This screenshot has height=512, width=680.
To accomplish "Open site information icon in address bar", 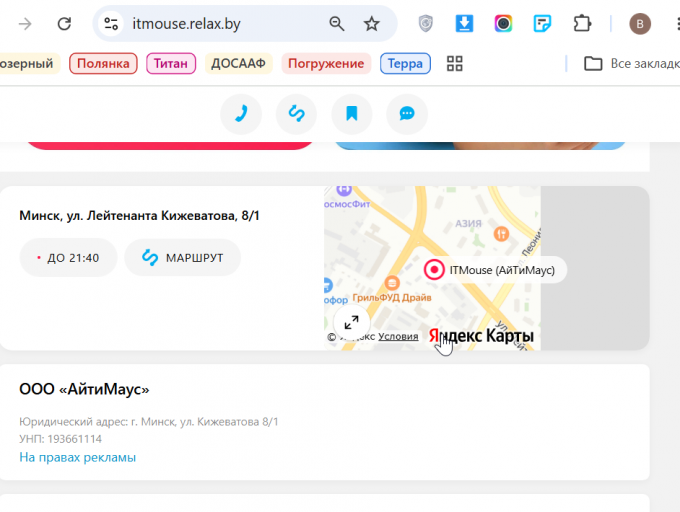I will [111, 24].
